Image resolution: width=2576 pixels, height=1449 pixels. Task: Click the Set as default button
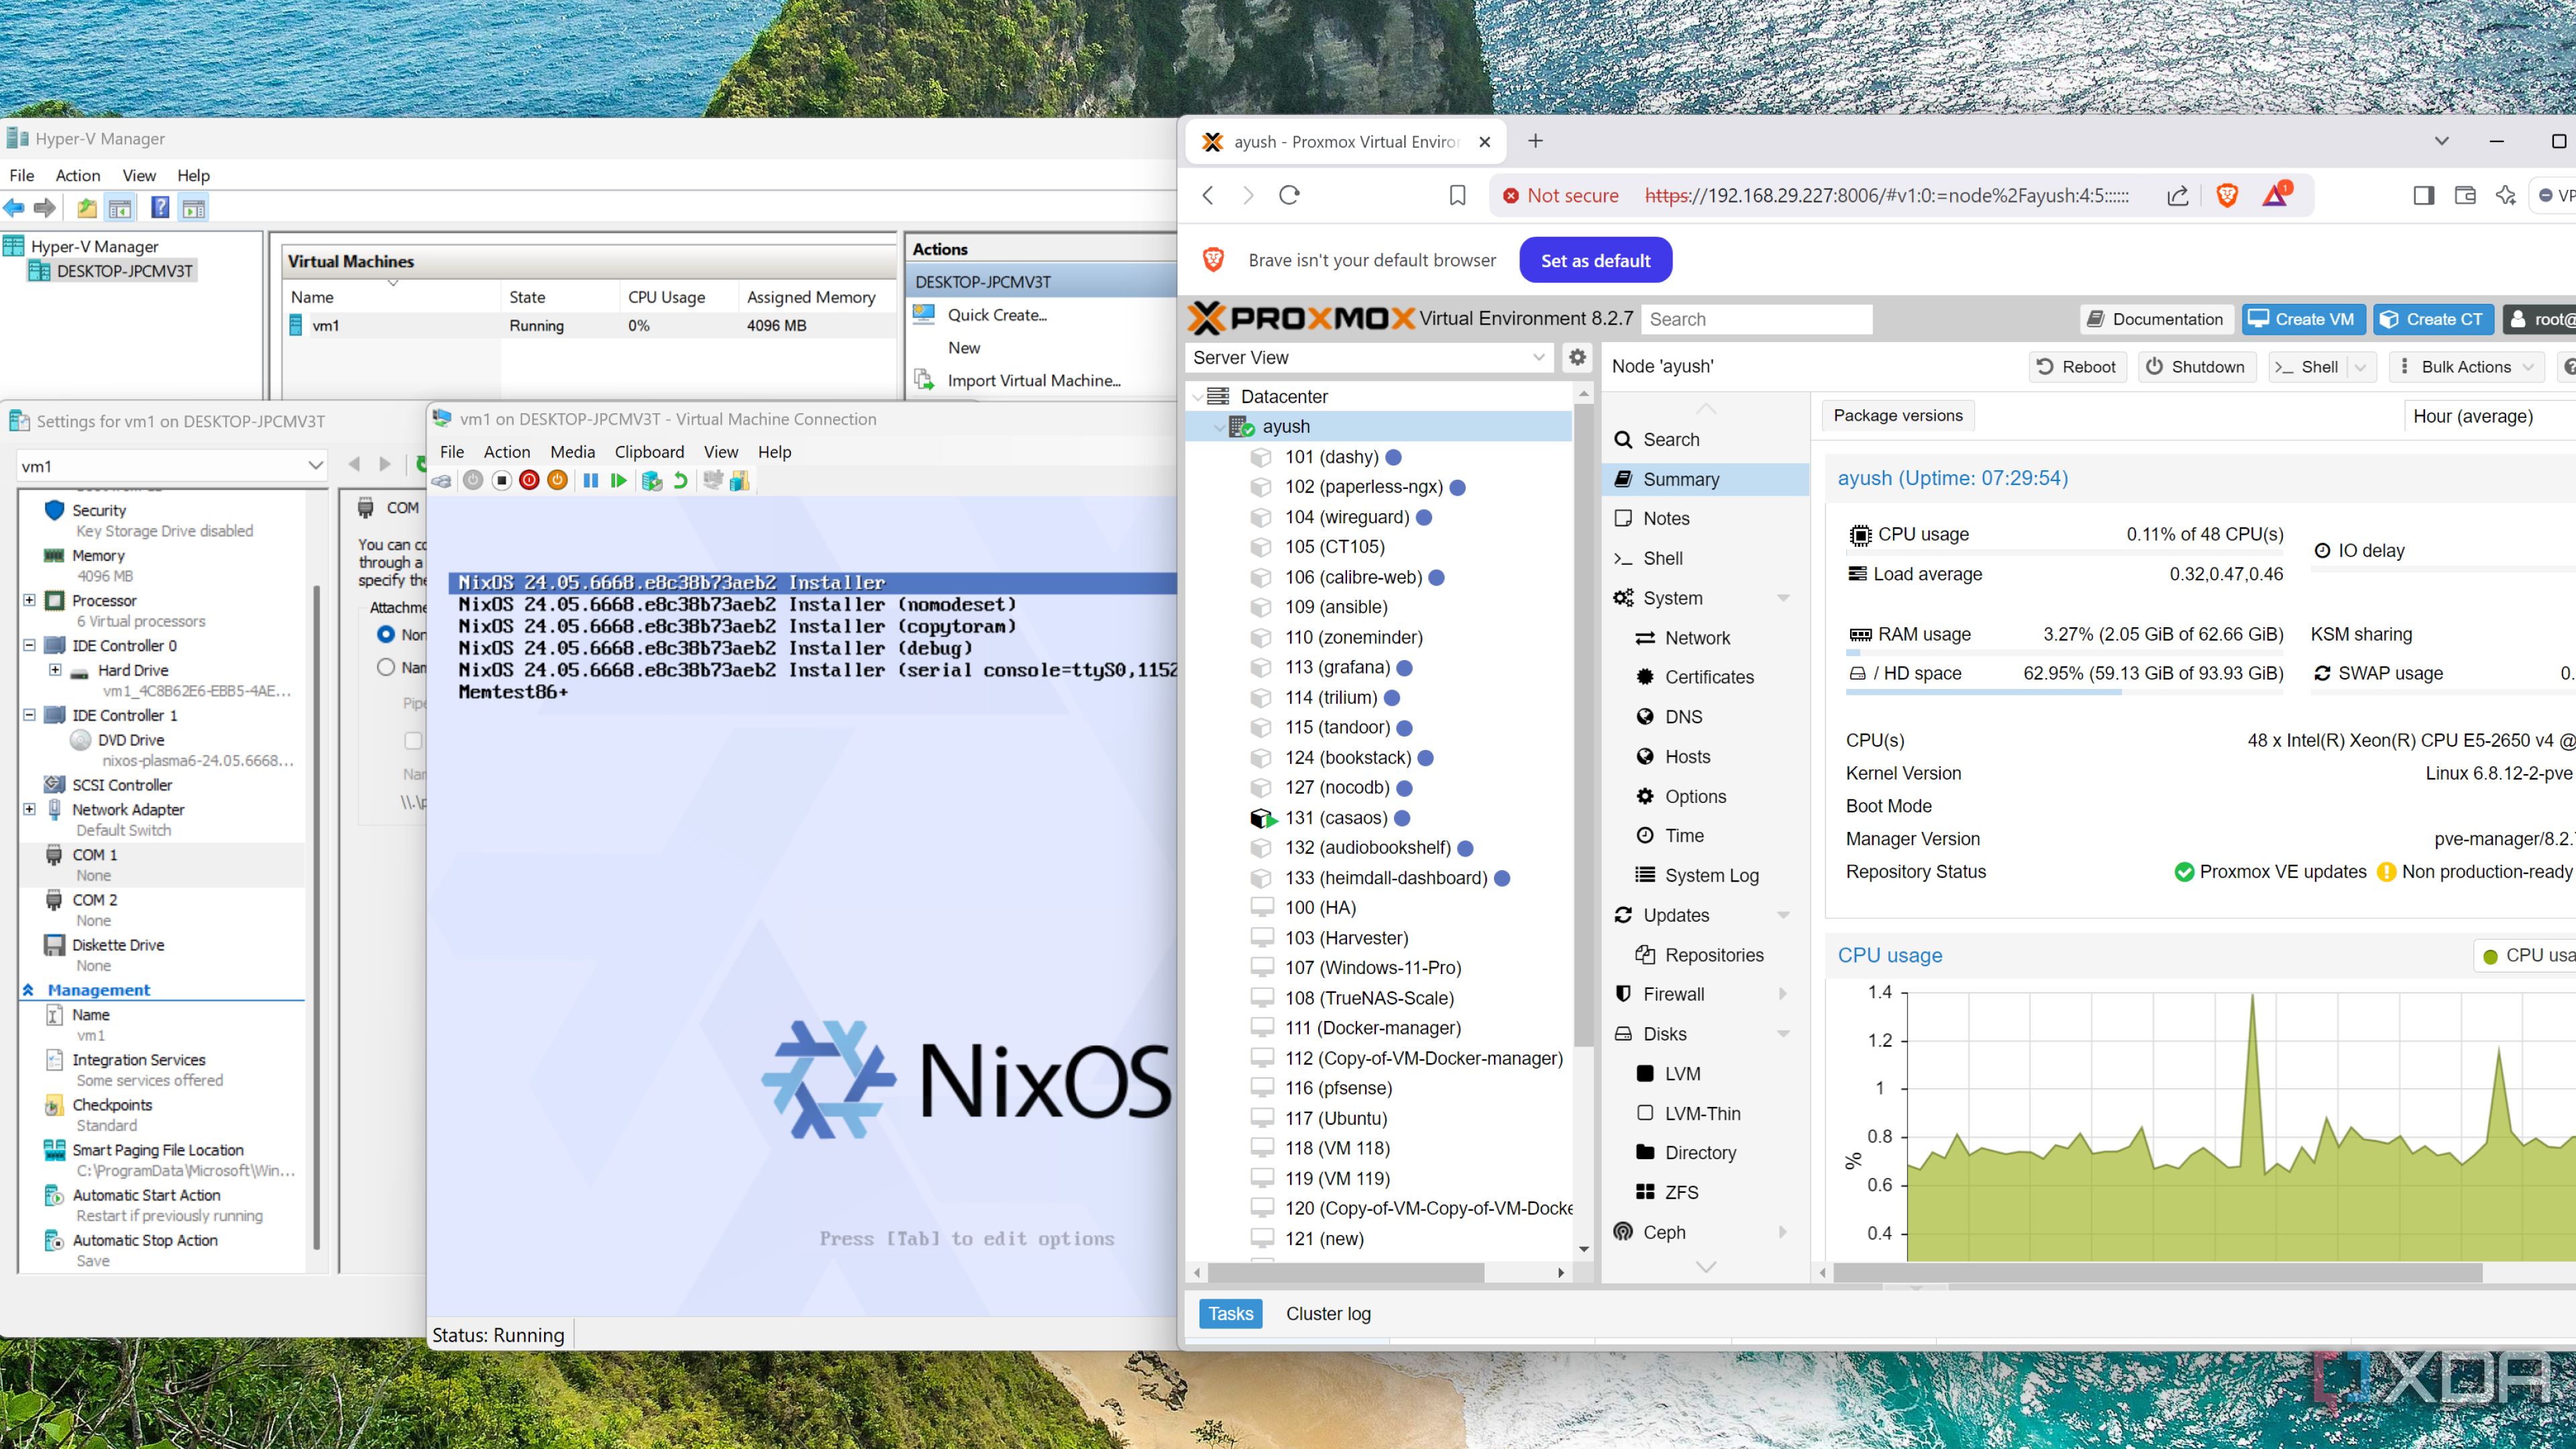[1595, 261]
